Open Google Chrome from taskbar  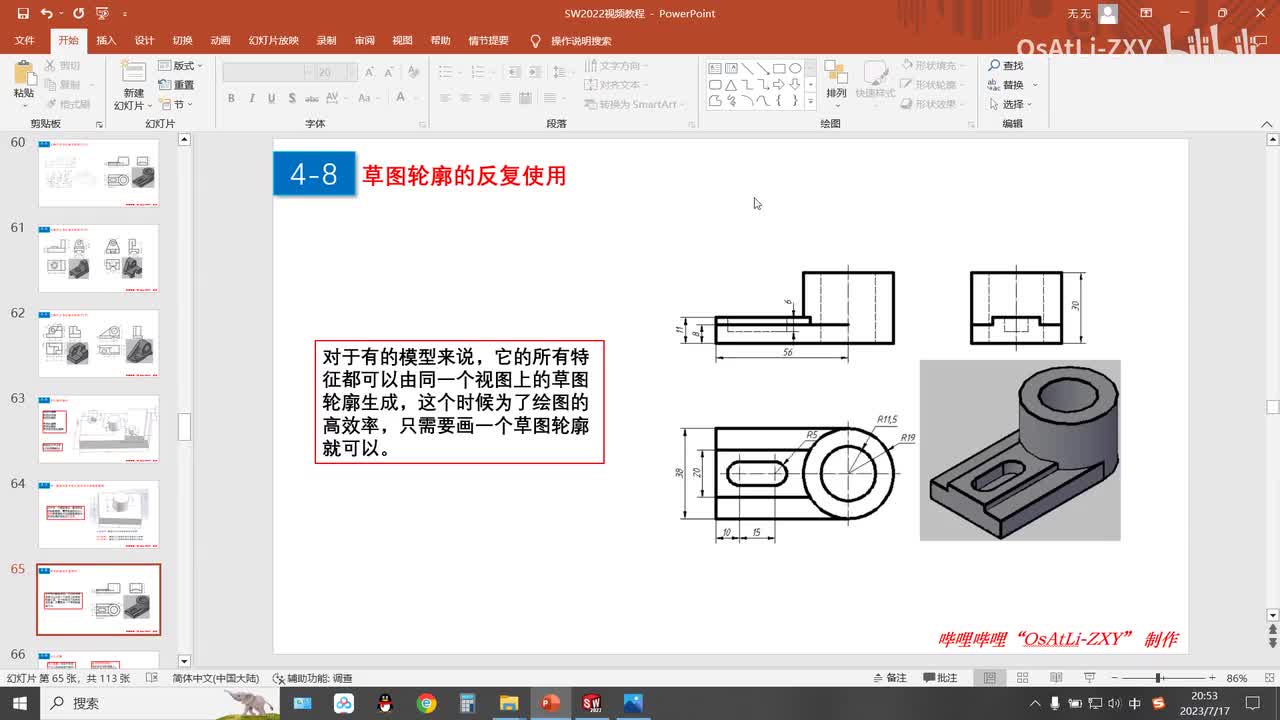tap(427, 703)
